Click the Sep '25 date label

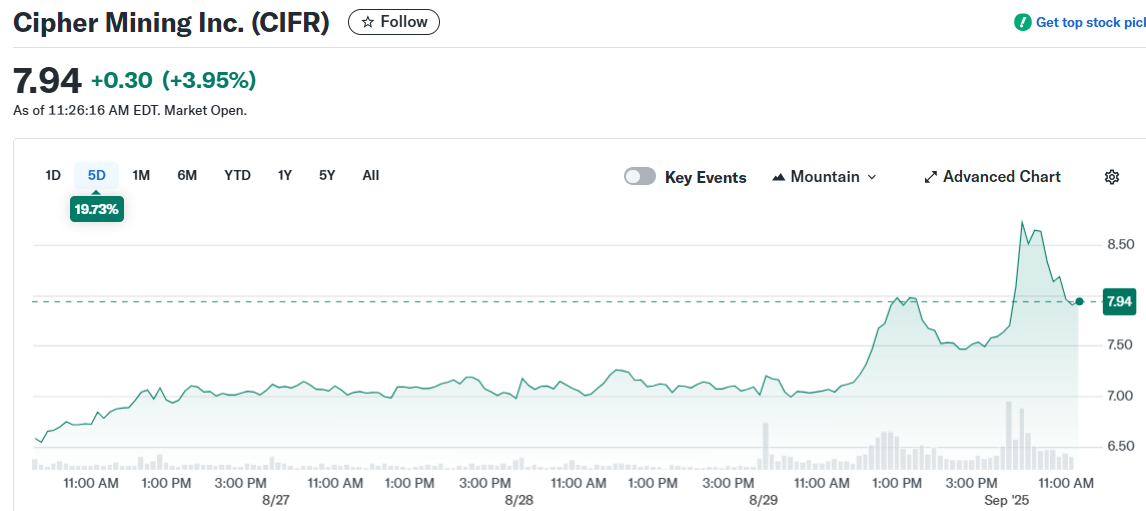coord(1006,501)
